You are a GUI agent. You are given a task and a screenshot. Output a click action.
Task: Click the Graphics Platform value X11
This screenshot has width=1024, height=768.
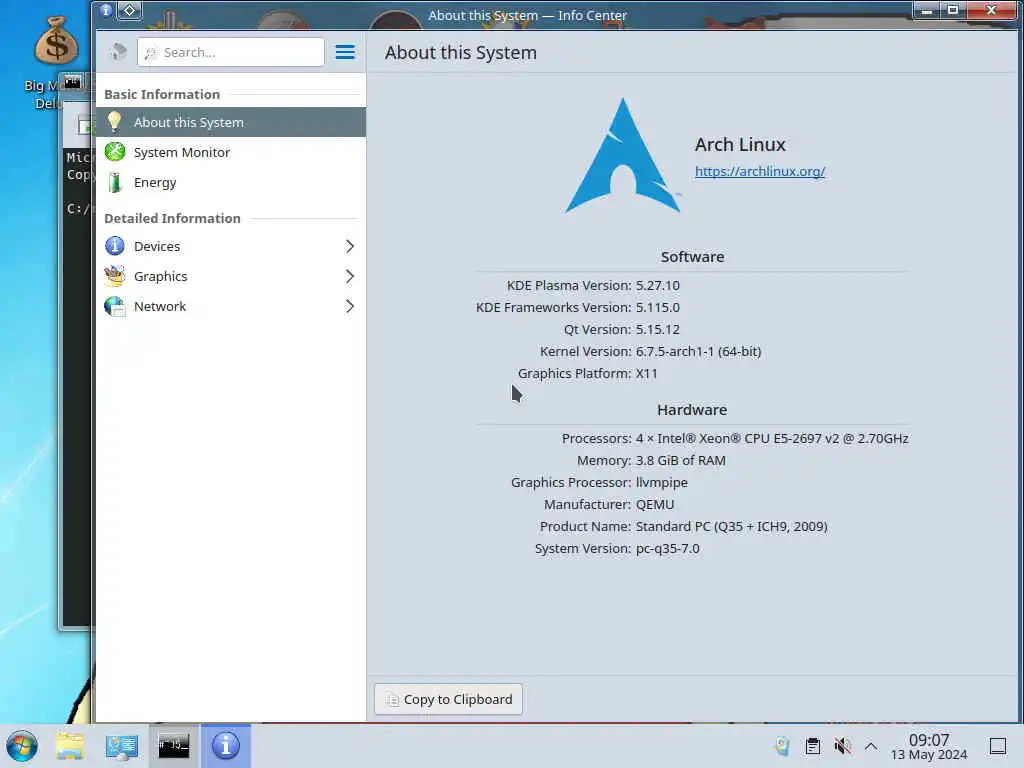tap(647, 374)
